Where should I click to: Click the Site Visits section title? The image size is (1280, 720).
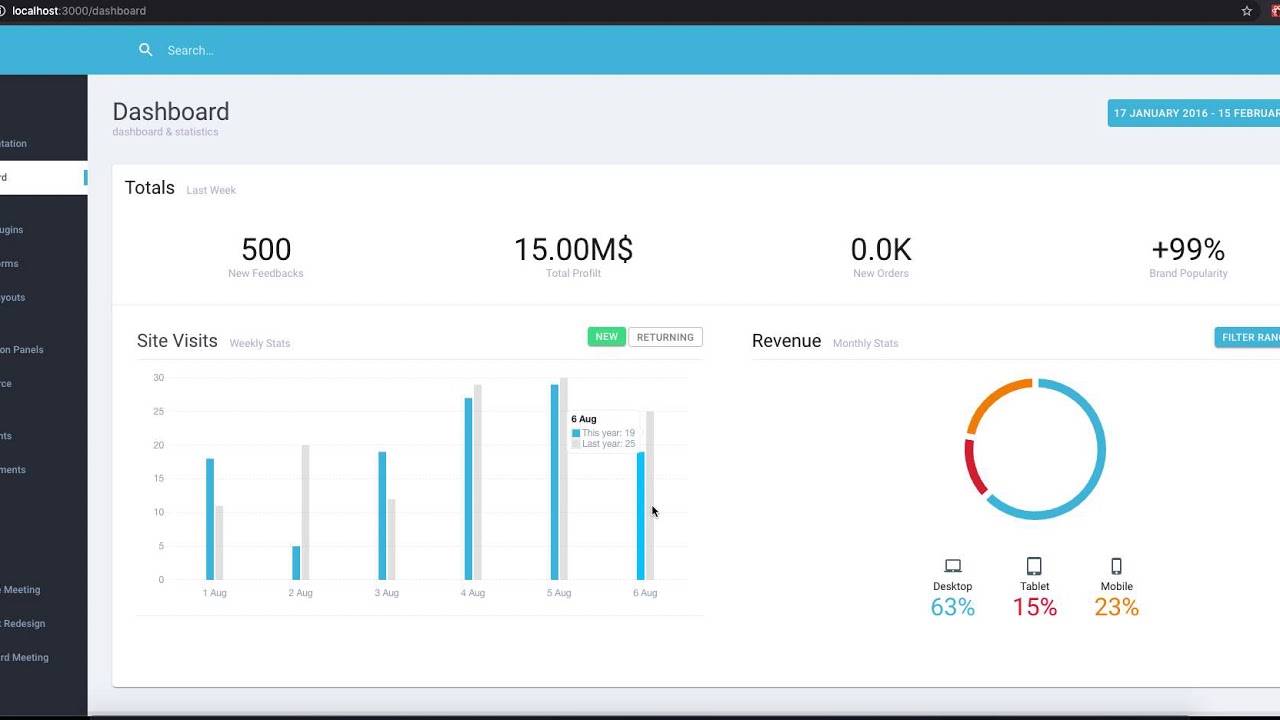click(x=177, y=341)
